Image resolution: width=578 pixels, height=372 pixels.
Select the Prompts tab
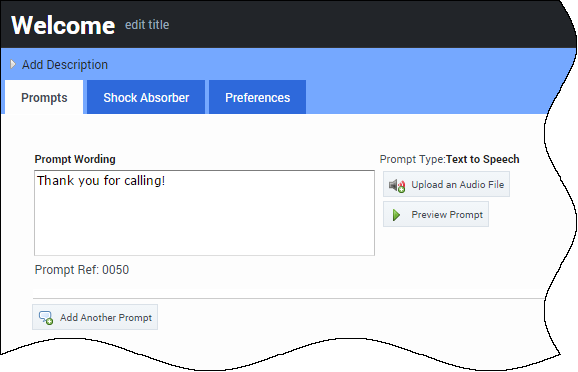(44, 97)
